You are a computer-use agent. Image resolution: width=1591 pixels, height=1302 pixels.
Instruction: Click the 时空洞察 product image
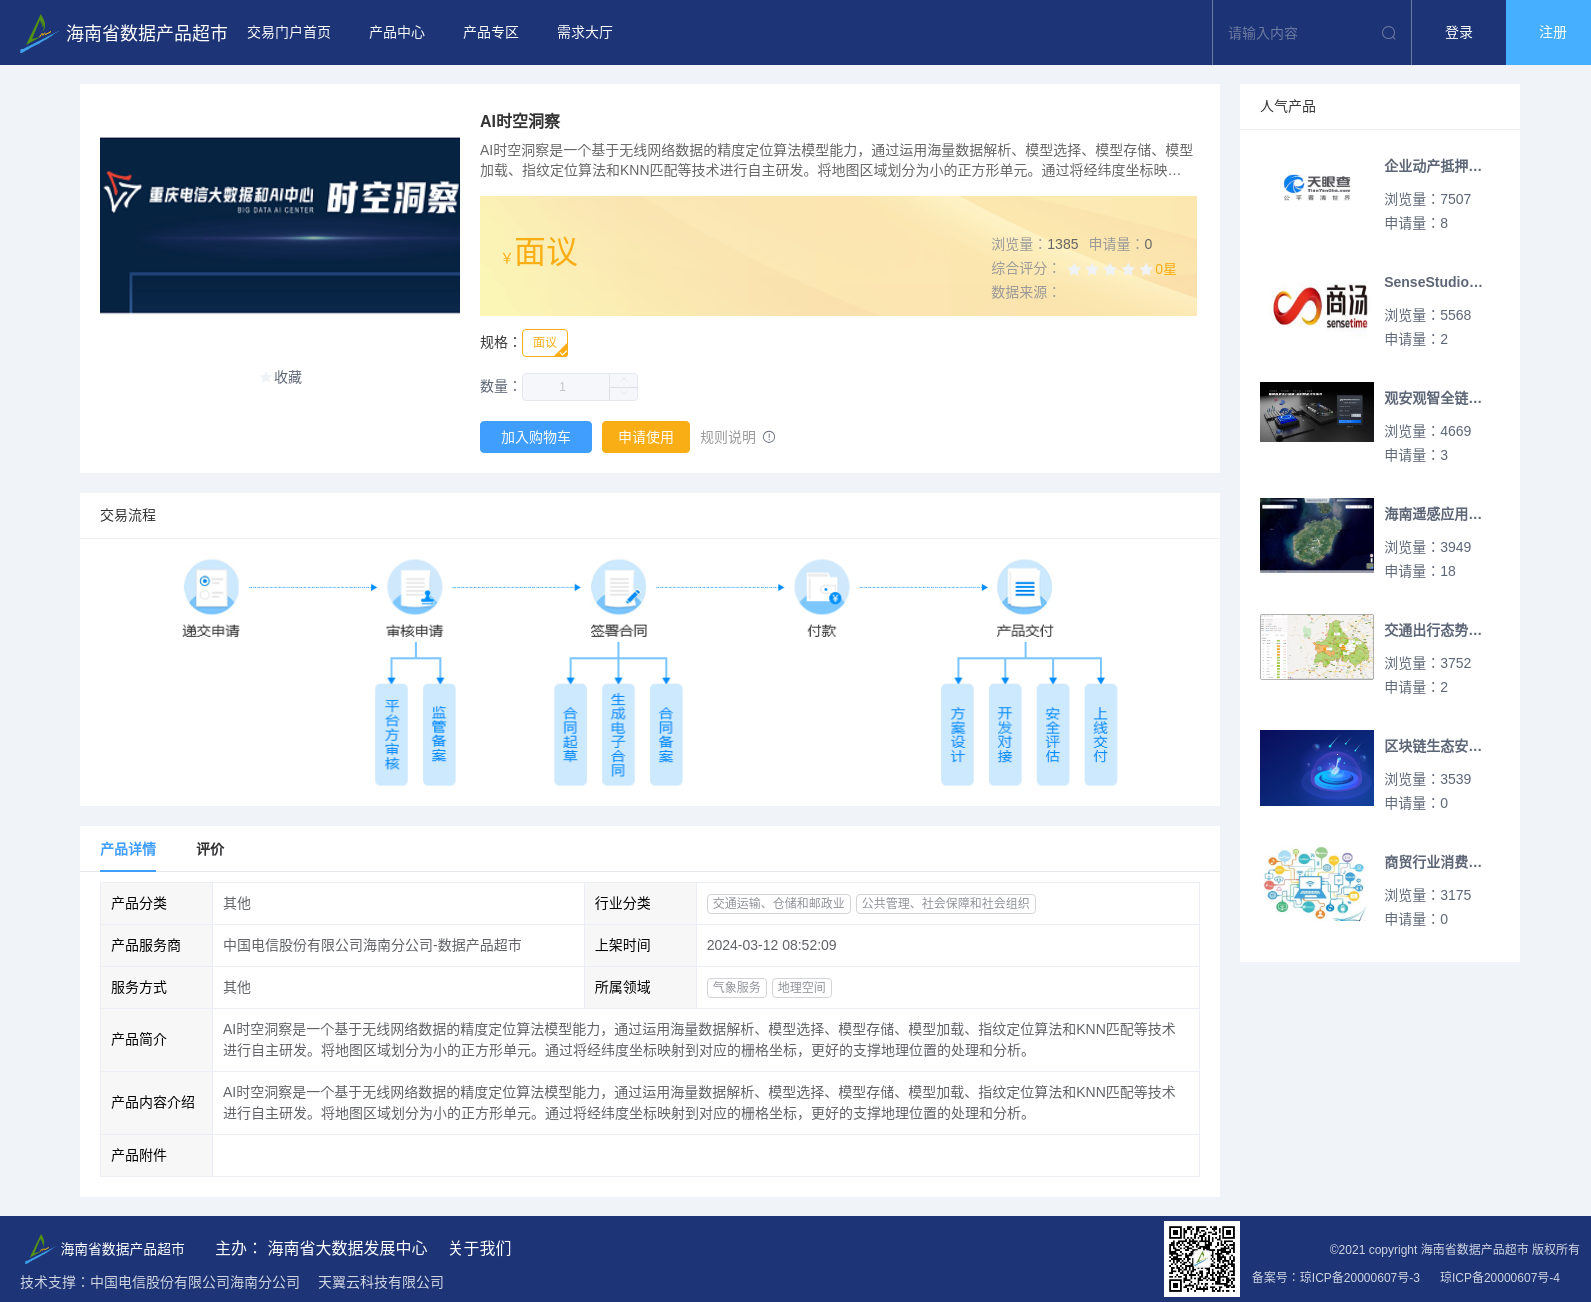click(x=280, y=225)
